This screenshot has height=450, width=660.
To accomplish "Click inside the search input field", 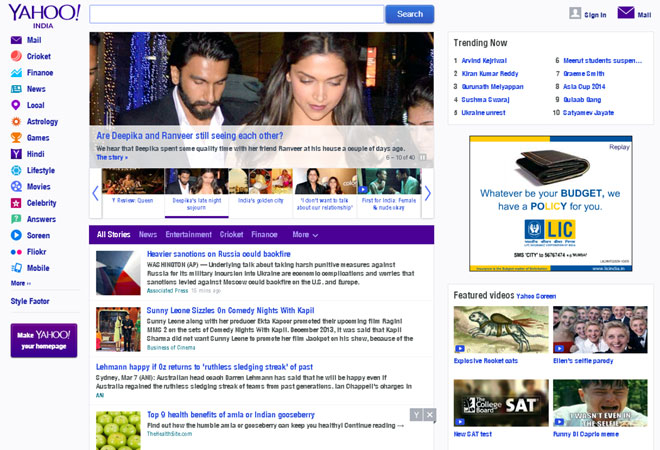I will tap(237, 14).
